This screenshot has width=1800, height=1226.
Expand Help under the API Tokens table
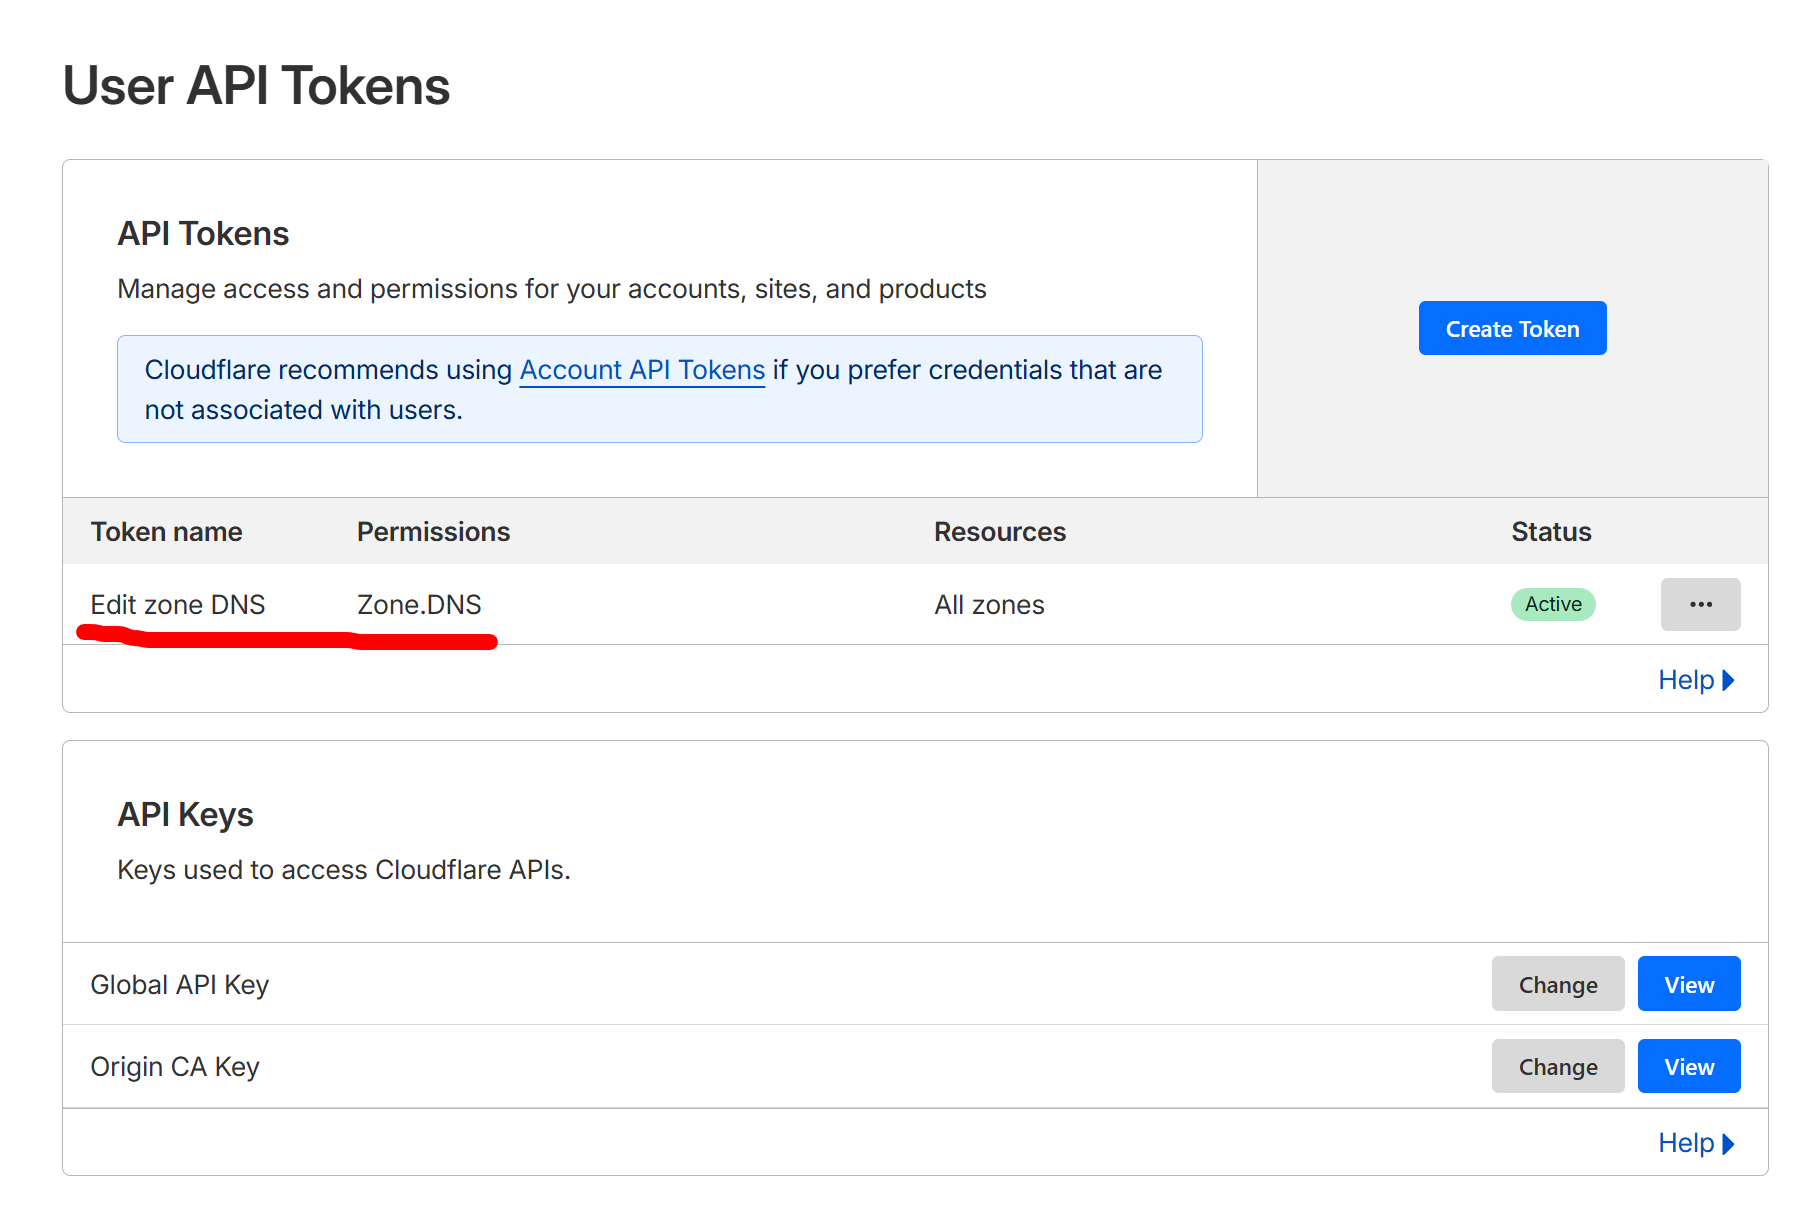[x=1696, y=680]
